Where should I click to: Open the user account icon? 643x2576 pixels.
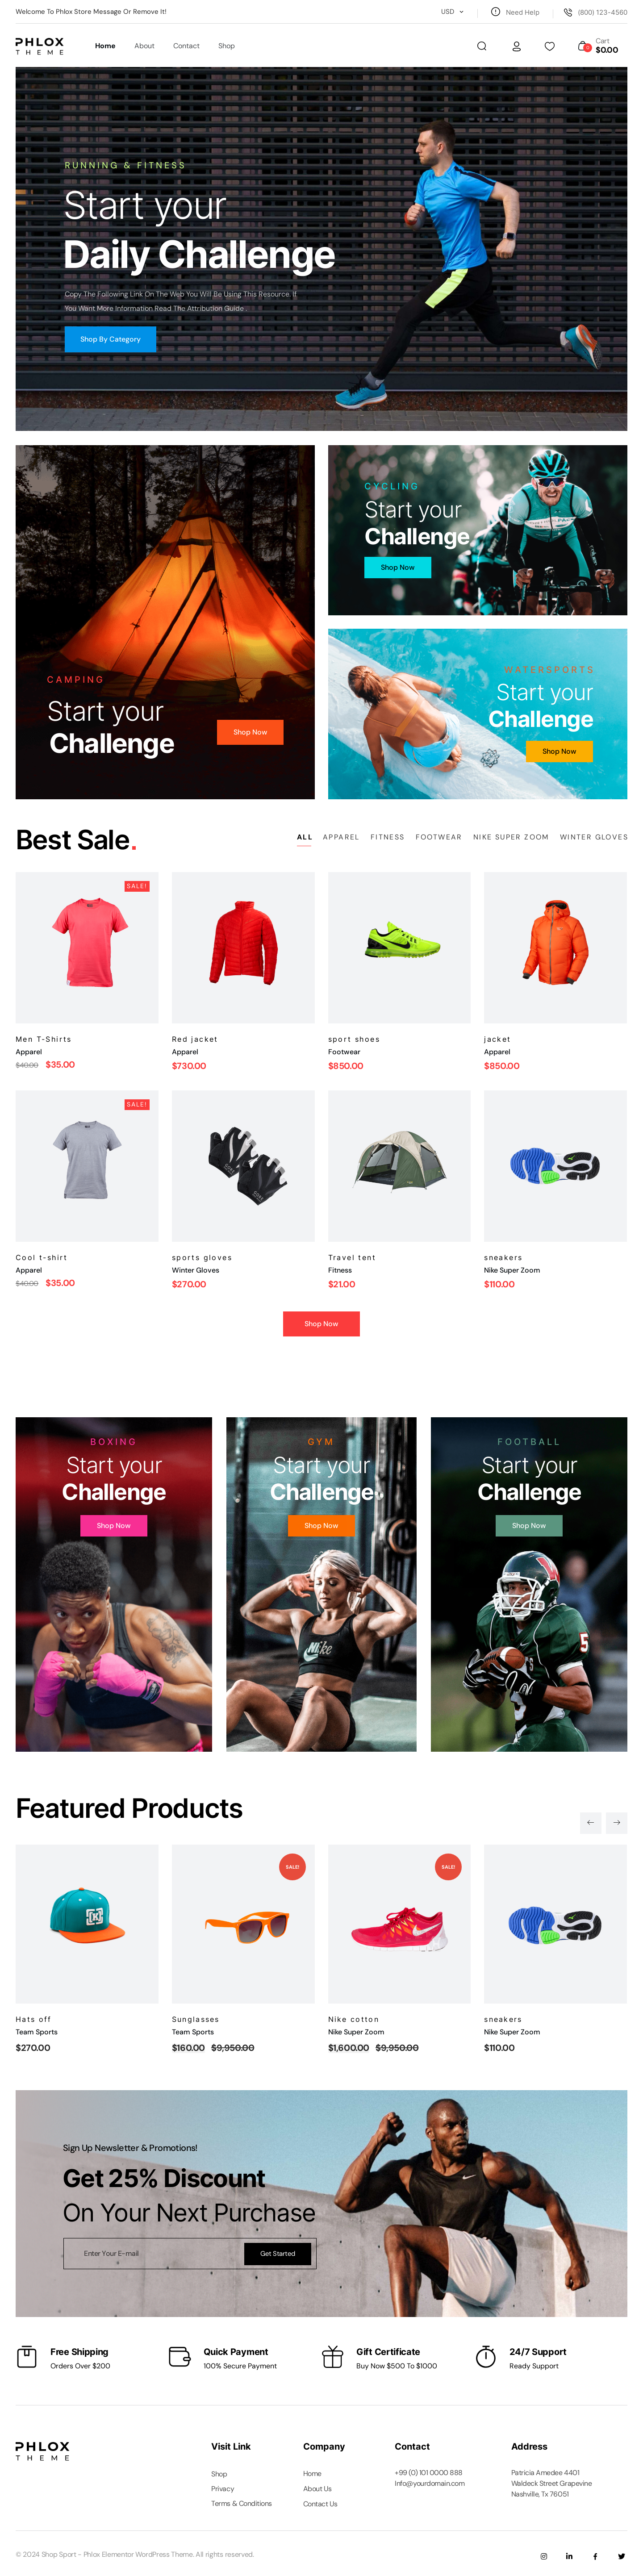pos(516,46)
